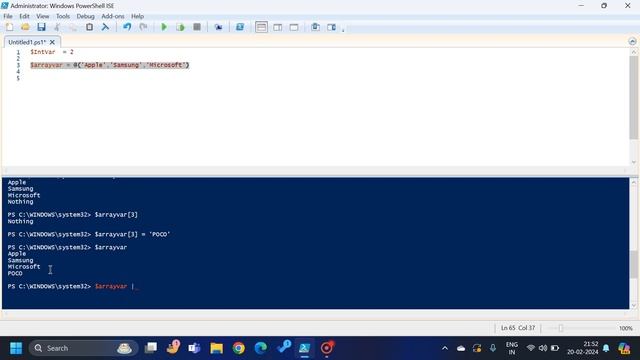Screen dimensions: 640x360
Task: Open the Help menu
Action: point(138,16)
